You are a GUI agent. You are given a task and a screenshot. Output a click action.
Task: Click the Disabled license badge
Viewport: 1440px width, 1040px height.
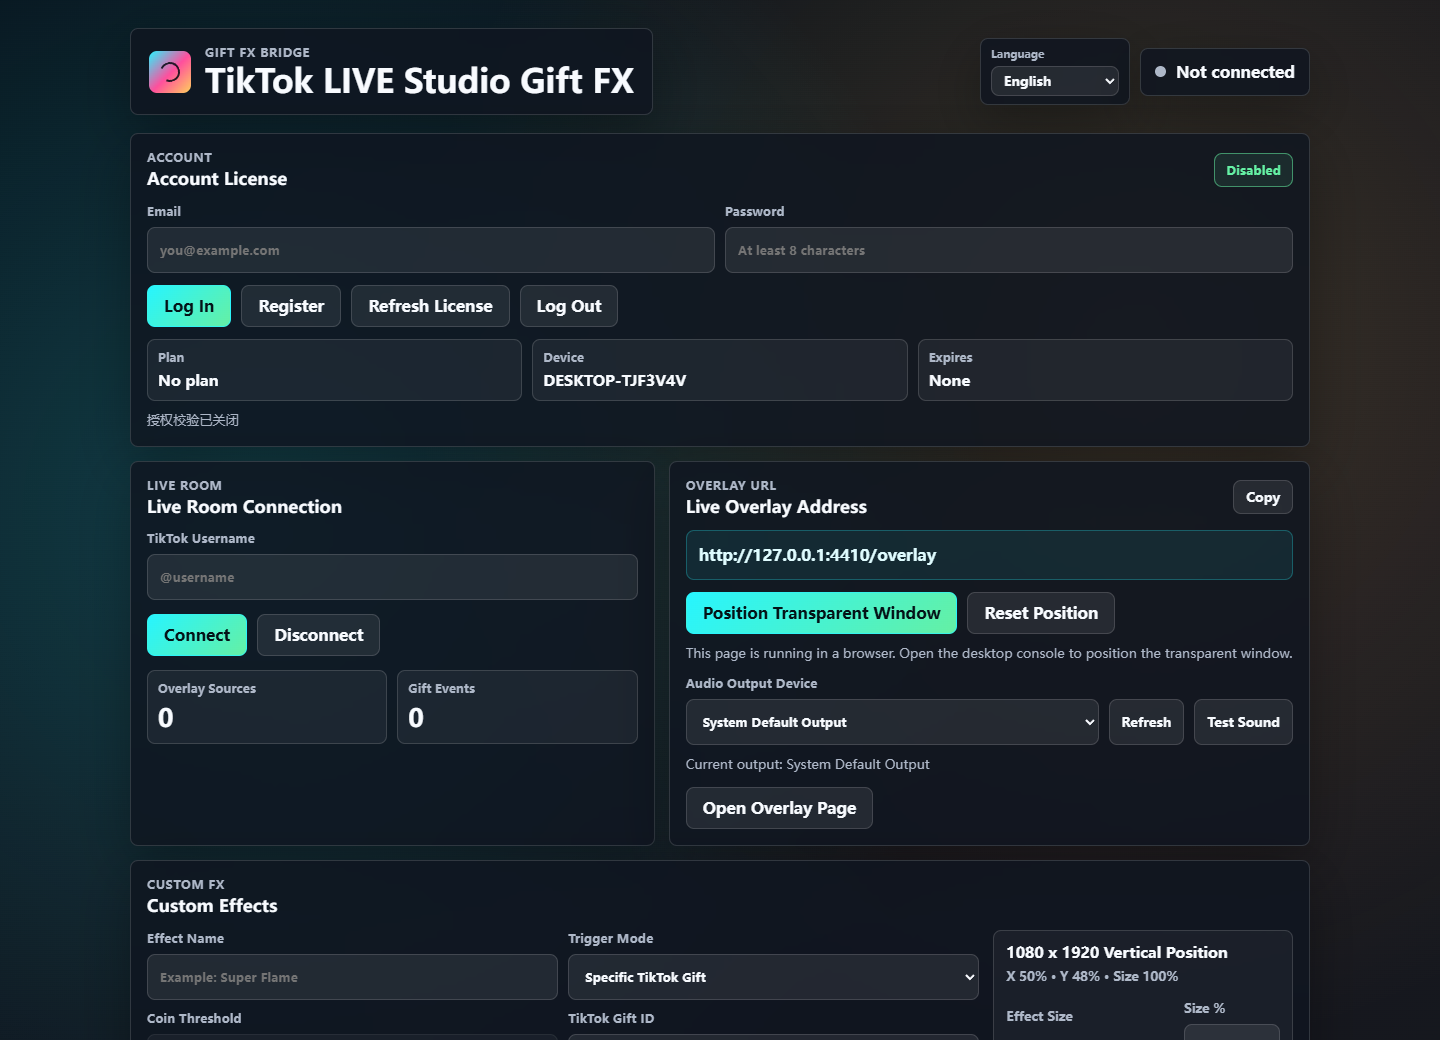point(1253,170)
